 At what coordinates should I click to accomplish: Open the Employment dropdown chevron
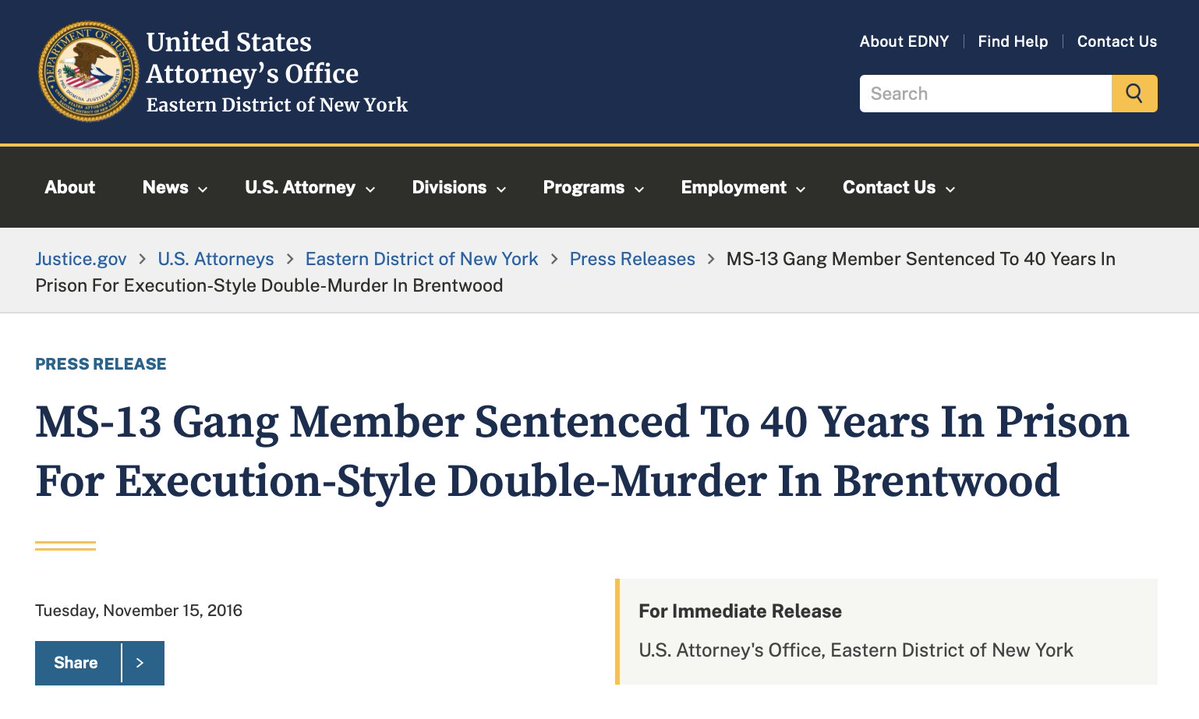click(801, 189)
